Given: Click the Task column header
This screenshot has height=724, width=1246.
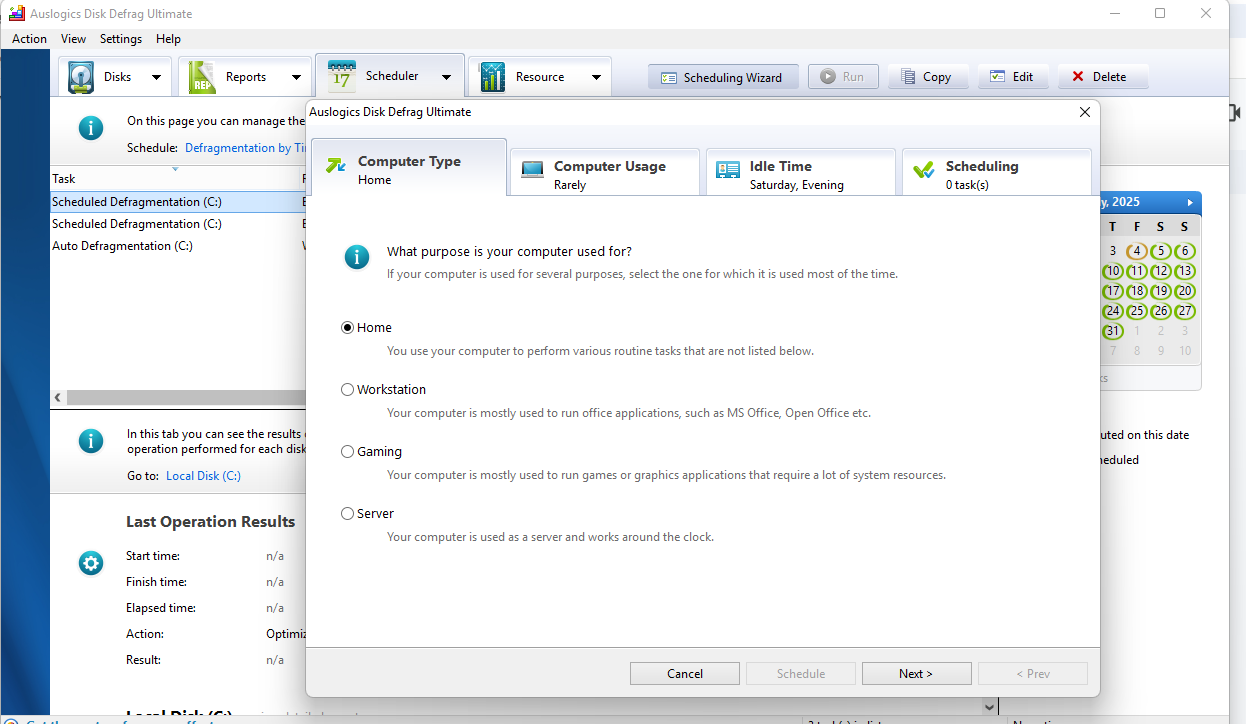Looking at the screenshot, I should 175,179.
